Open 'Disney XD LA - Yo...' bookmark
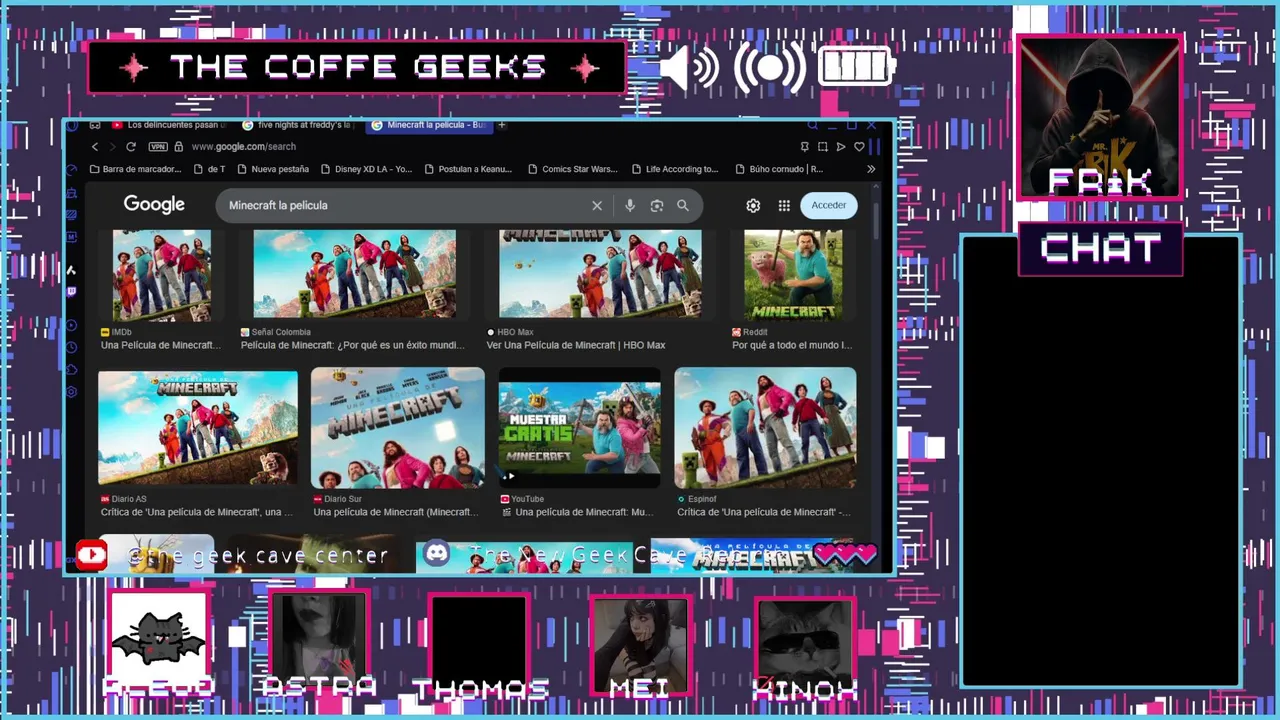Screen dimensions: 1280x720 (366, 169)
